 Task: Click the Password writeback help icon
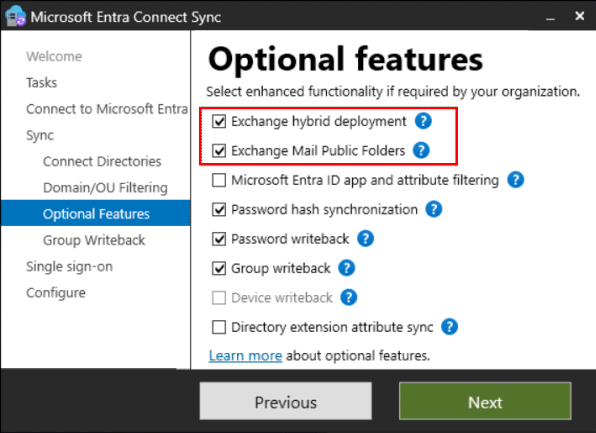point(365,239)
